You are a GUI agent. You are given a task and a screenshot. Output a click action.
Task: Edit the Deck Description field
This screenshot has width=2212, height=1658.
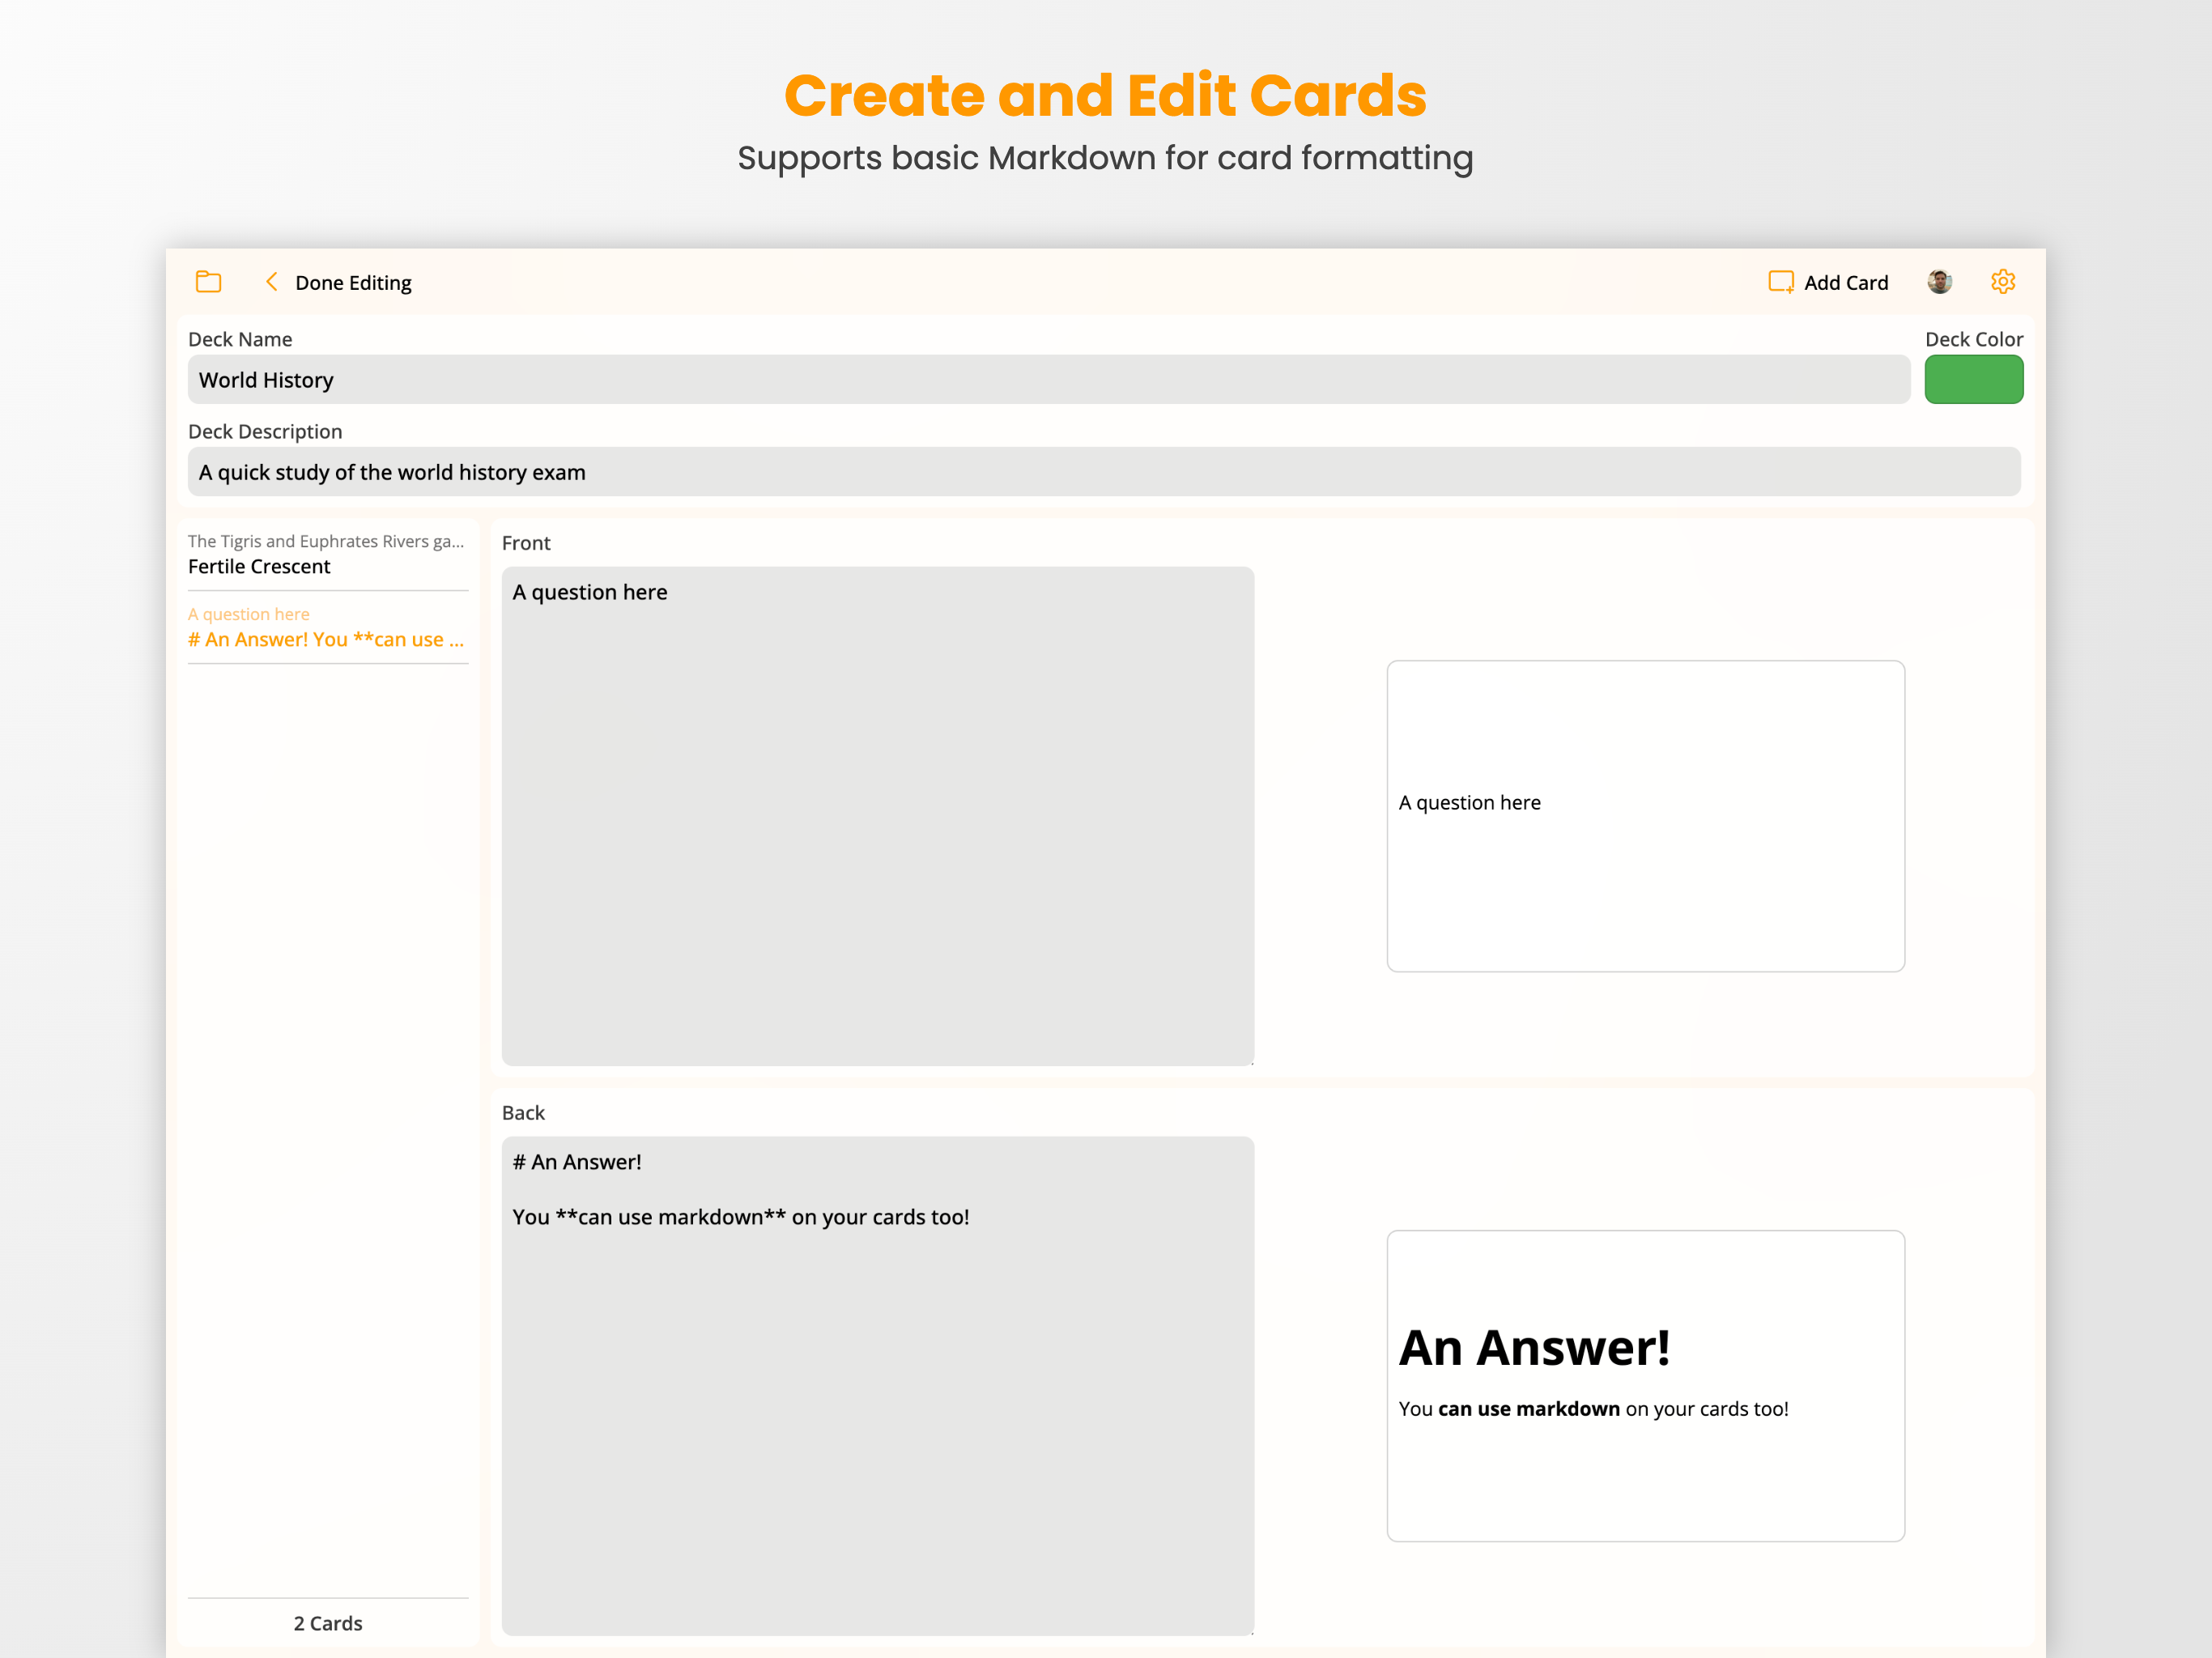[x=1104, y=472]
